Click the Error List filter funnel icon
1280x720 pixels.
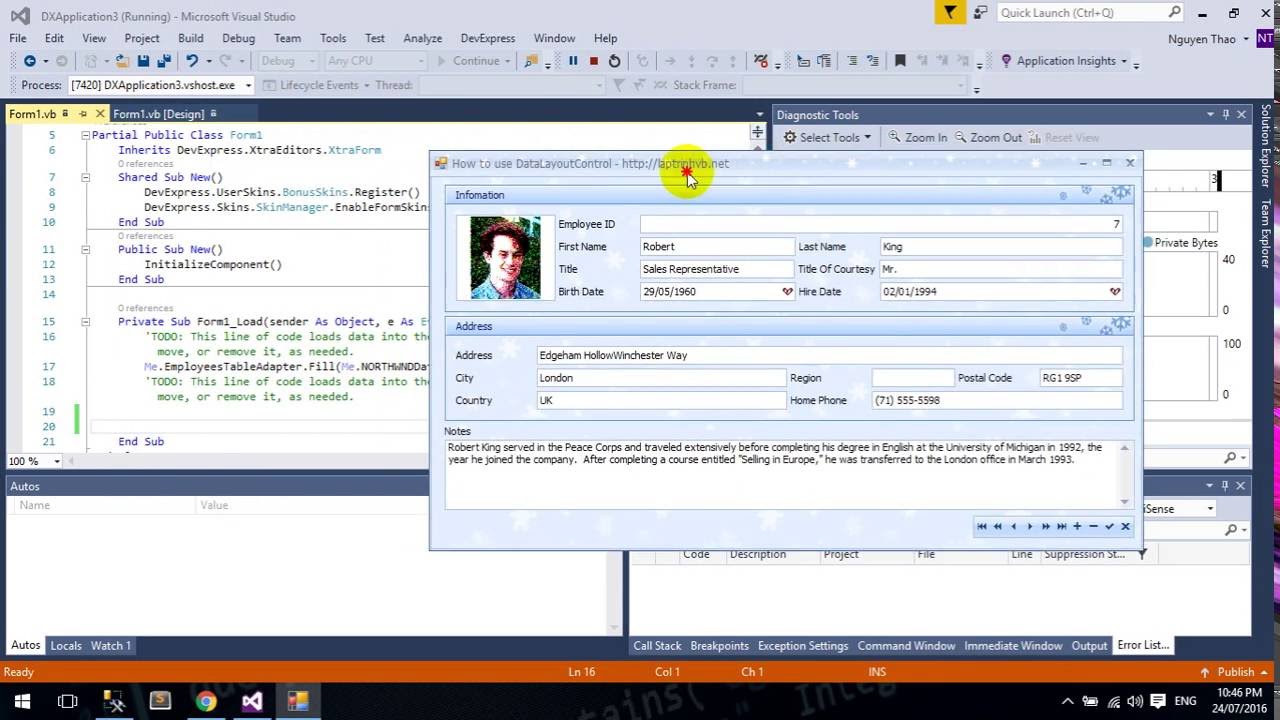tap(1141, 554)
